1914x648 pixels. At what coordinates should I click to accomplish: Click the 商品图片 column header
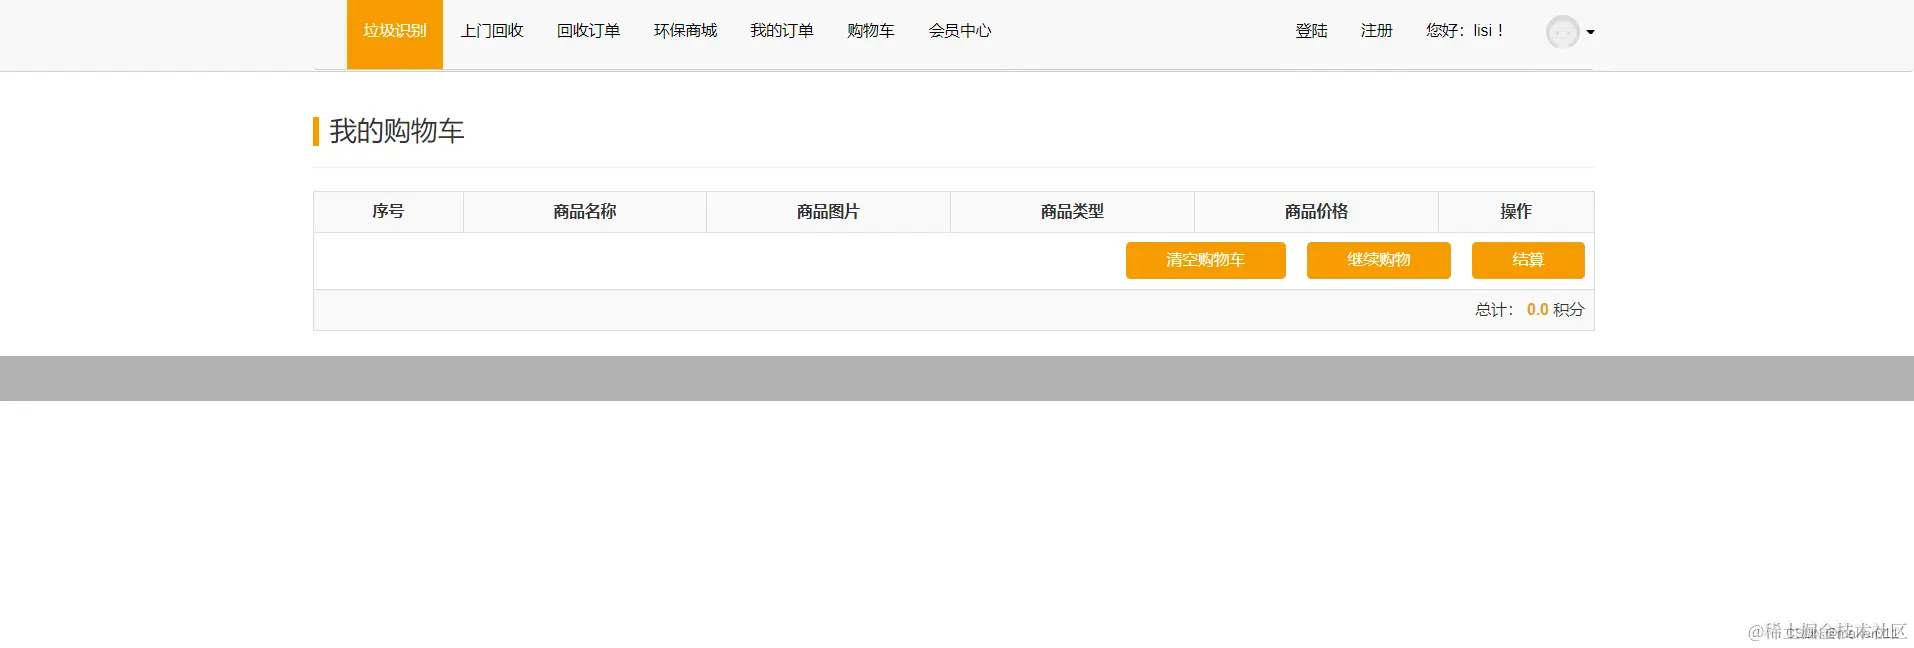pyautogui.click(x=828, y=212)
